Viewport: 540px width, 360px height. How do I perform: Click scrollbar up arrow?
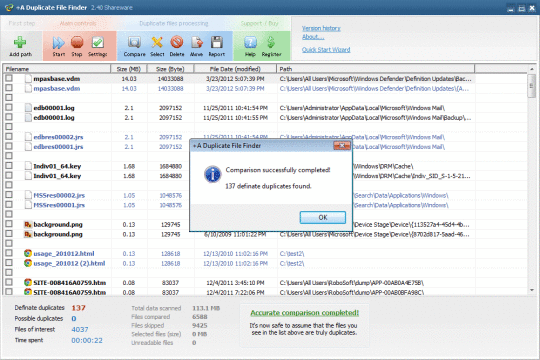532,69
